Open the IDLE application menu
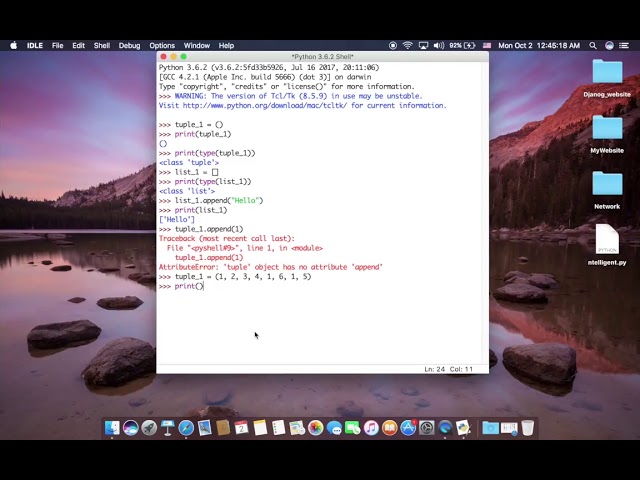This screenshot has height=480, width=640. pos(35,45)
